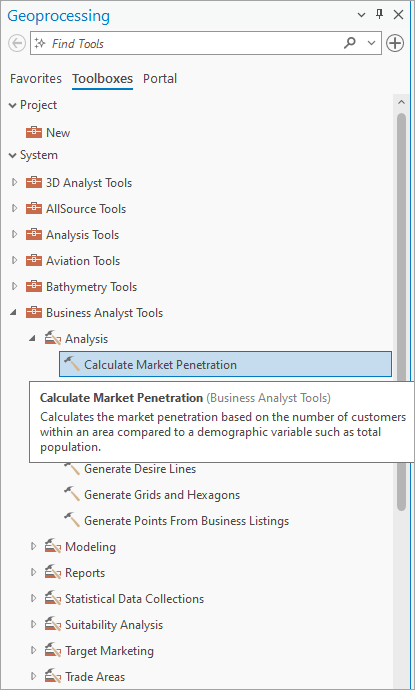Click the Suitability Analysis toolset icon
Image resolution: width=415 pixels, height=690 pixels.
(x=53, y=624)
